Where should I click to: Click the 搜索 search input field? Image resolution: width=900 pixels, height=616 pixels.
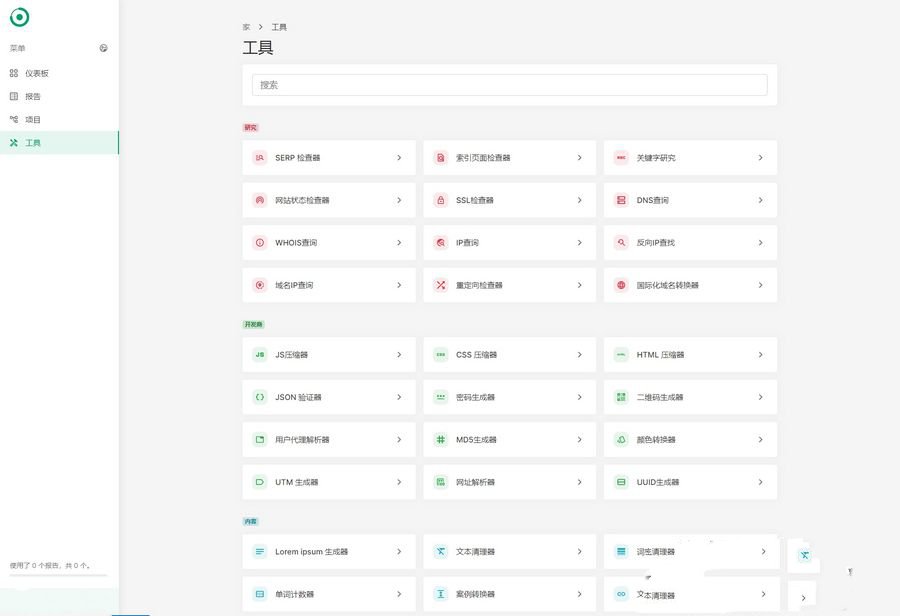click(509, 85)
